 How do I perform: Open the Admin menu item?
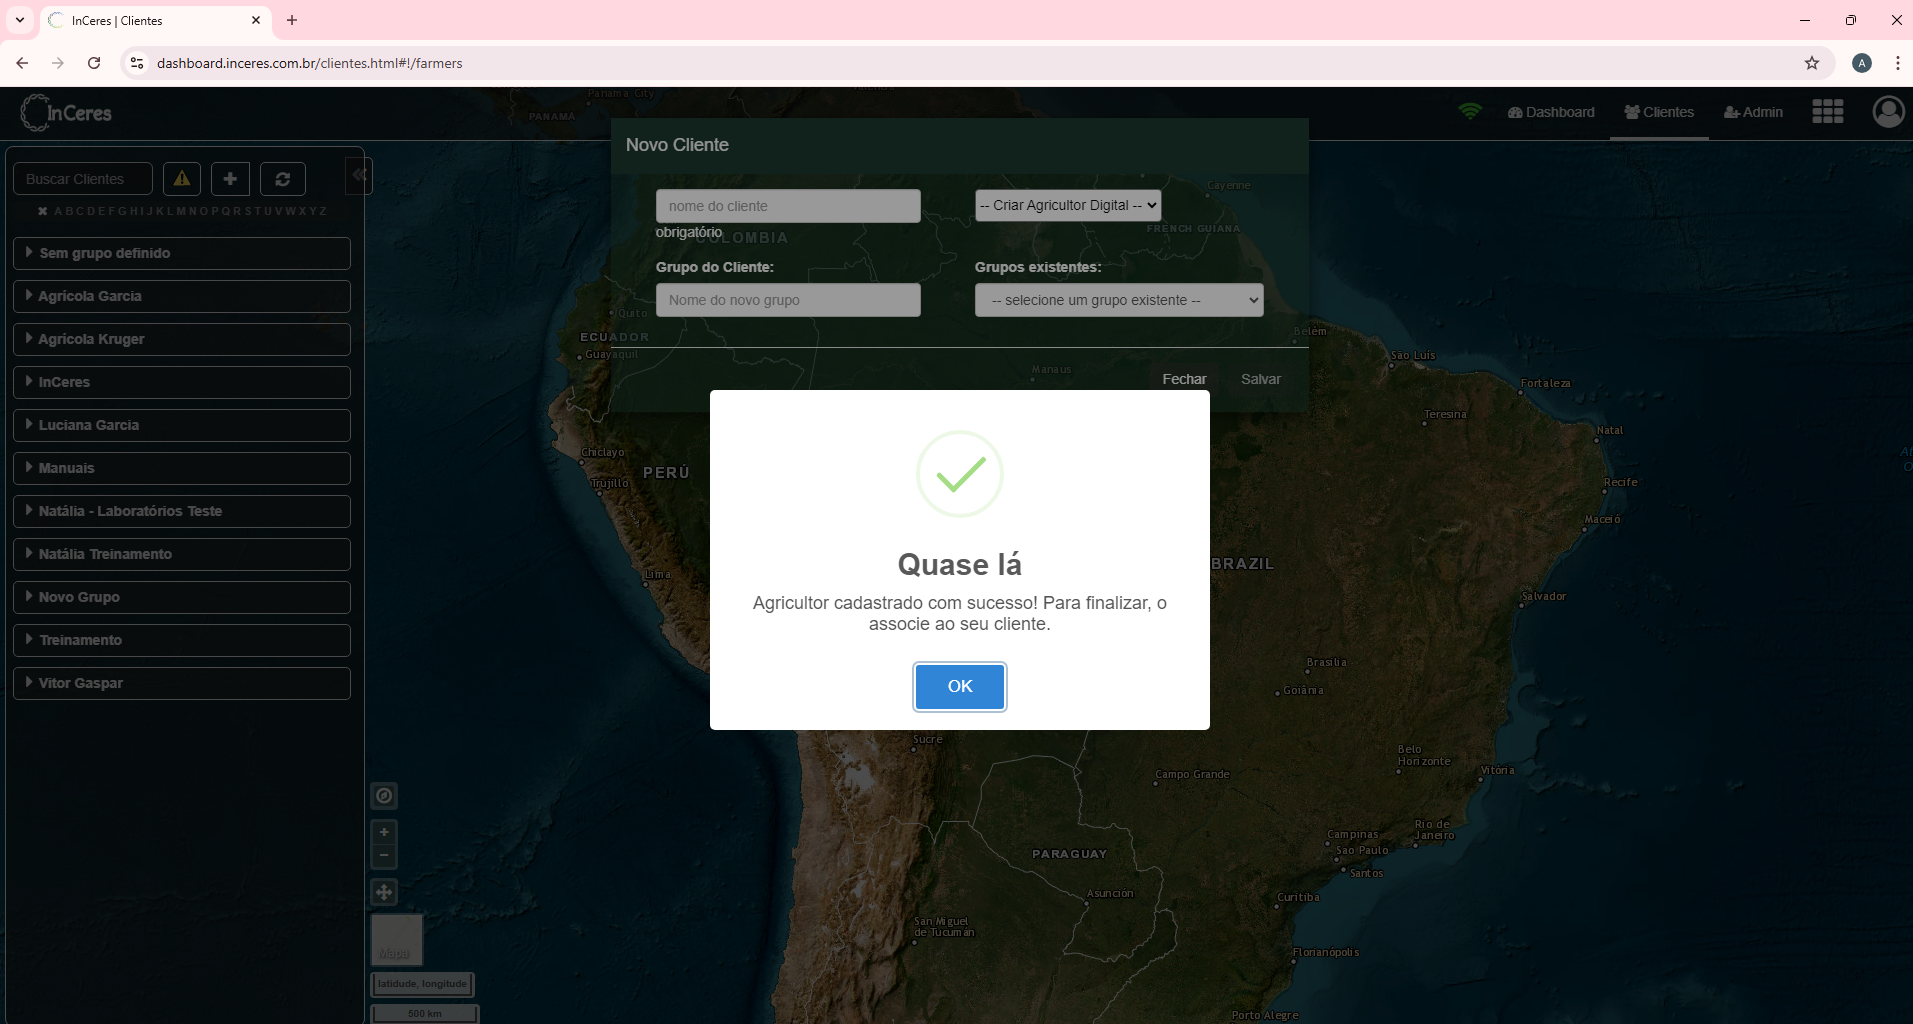coord(1753,112)
